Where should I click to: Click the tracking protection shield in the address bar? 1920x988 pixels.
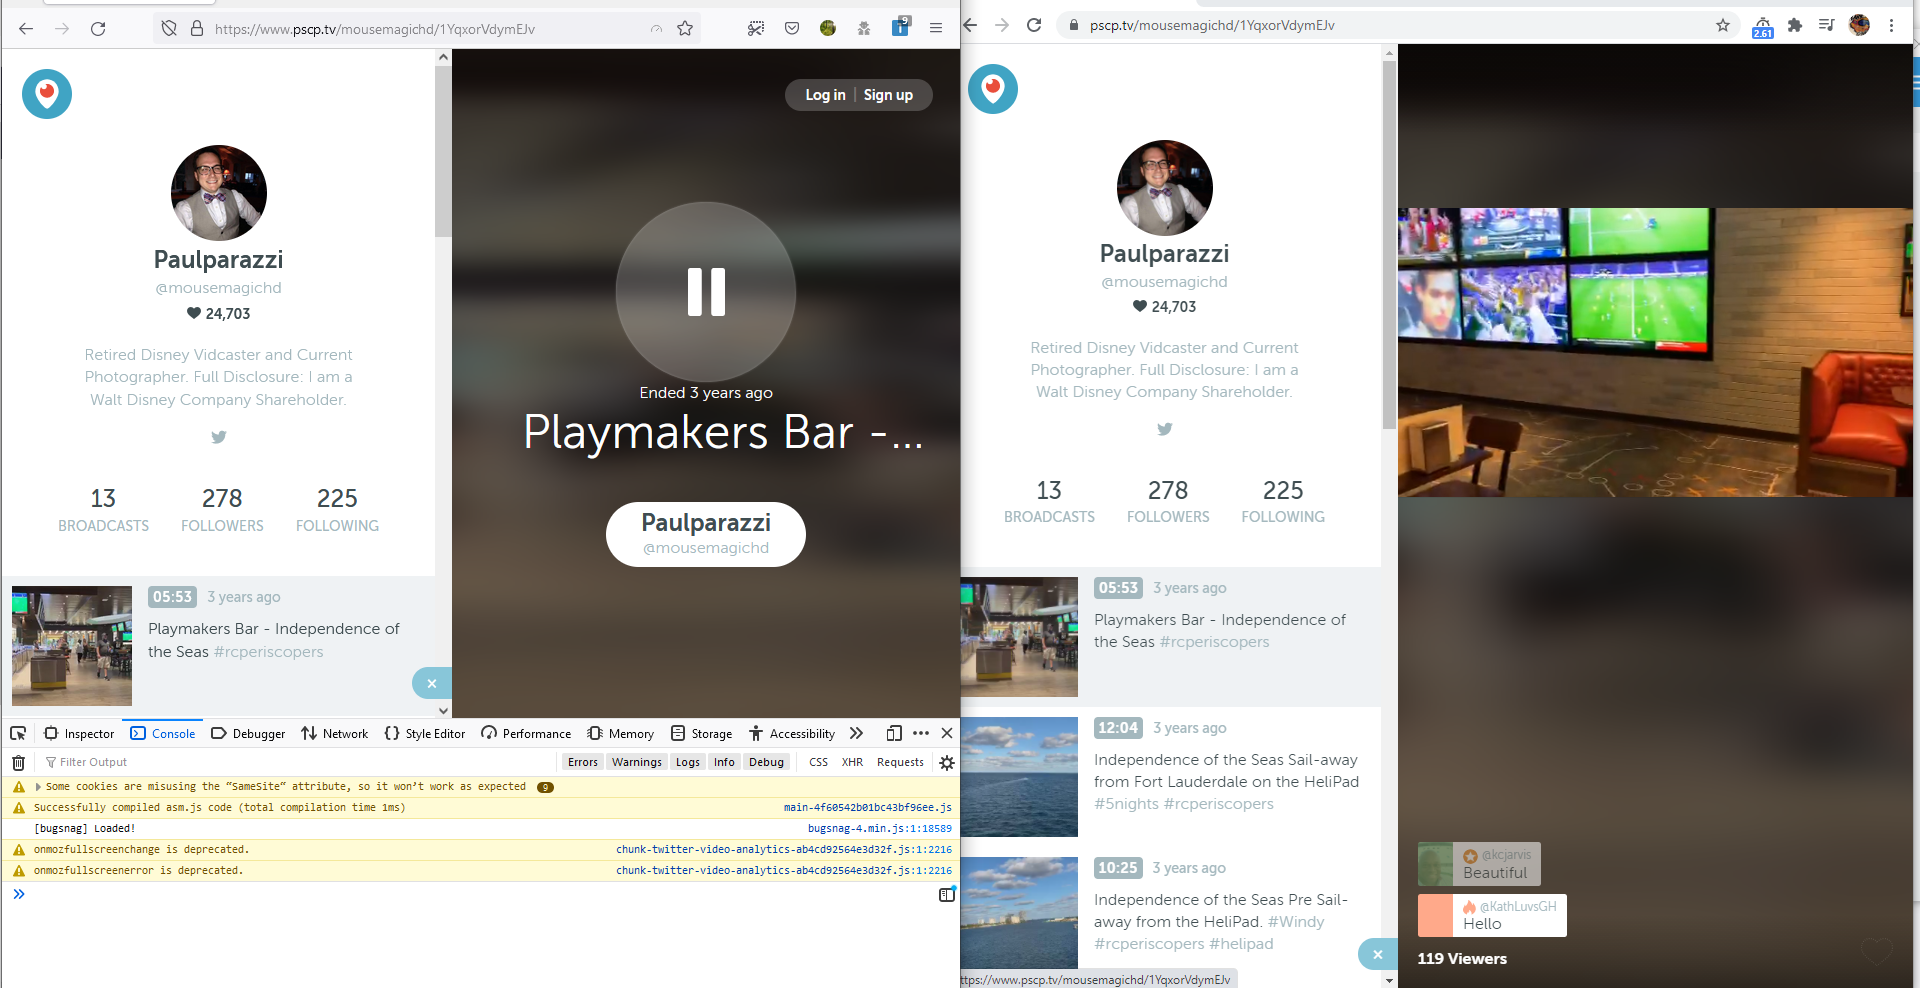167,28
